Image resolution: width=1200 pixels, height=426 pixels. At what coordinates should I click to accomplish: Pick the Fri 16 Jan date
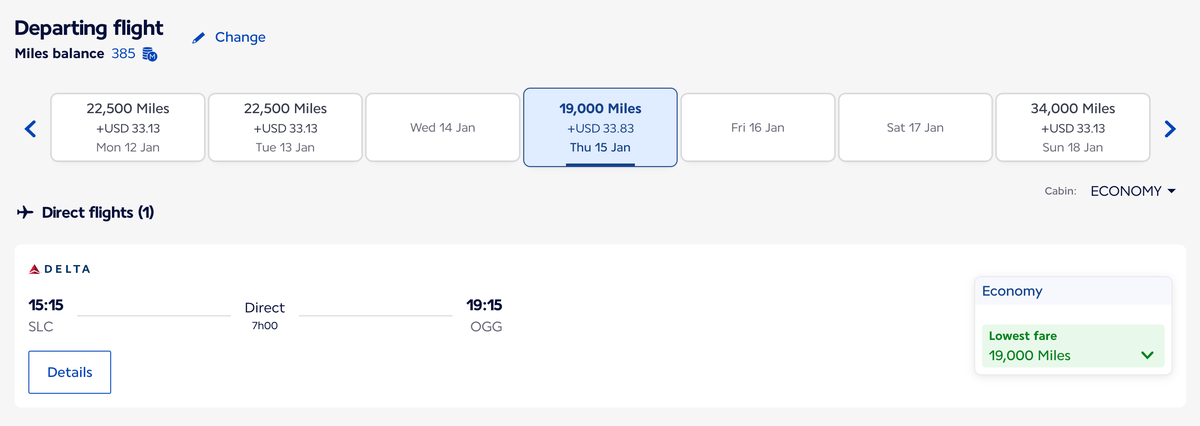[x=757, y=128]
